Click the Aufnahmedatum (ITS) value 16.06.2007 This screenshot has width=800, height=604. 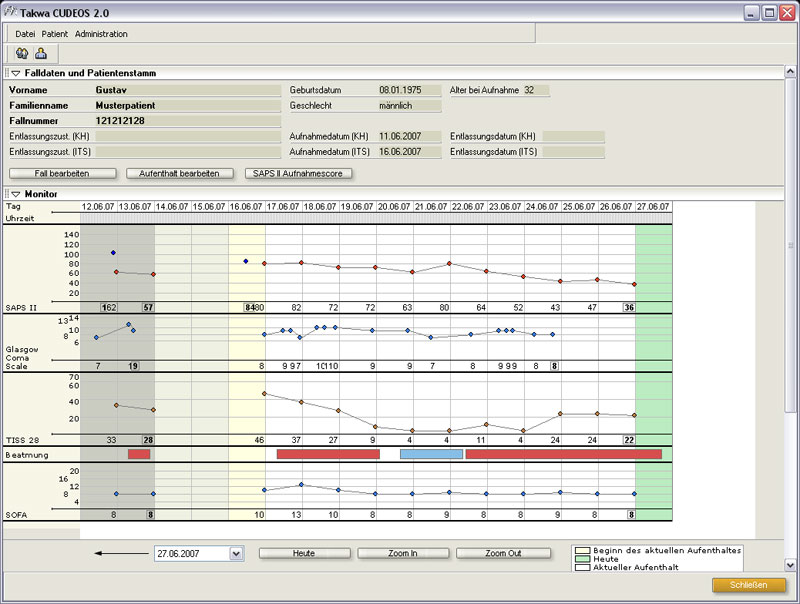[409, 152]
